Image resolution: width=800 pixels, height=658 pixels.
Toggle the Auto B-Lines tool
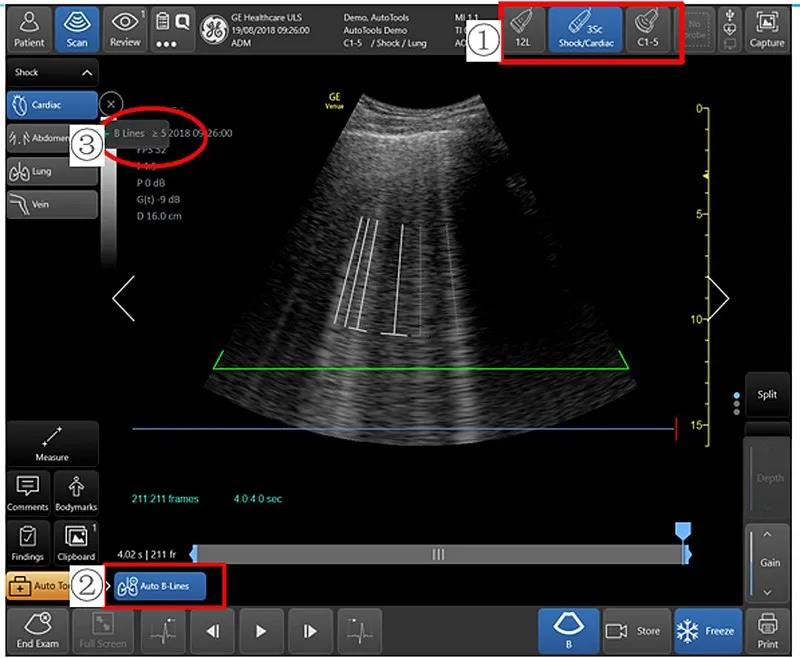coord(160,586)
